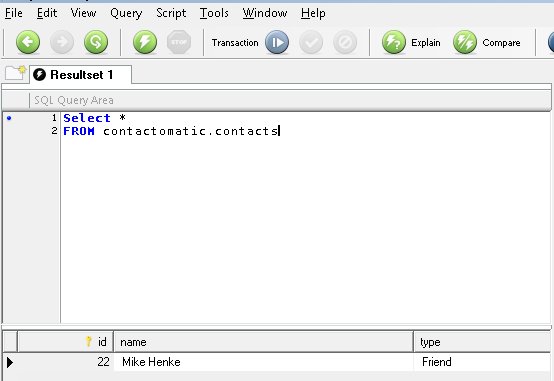This screenshot has height=381, width=554.
Task: Select the Friend type cell
Action: tap(482, 362)
